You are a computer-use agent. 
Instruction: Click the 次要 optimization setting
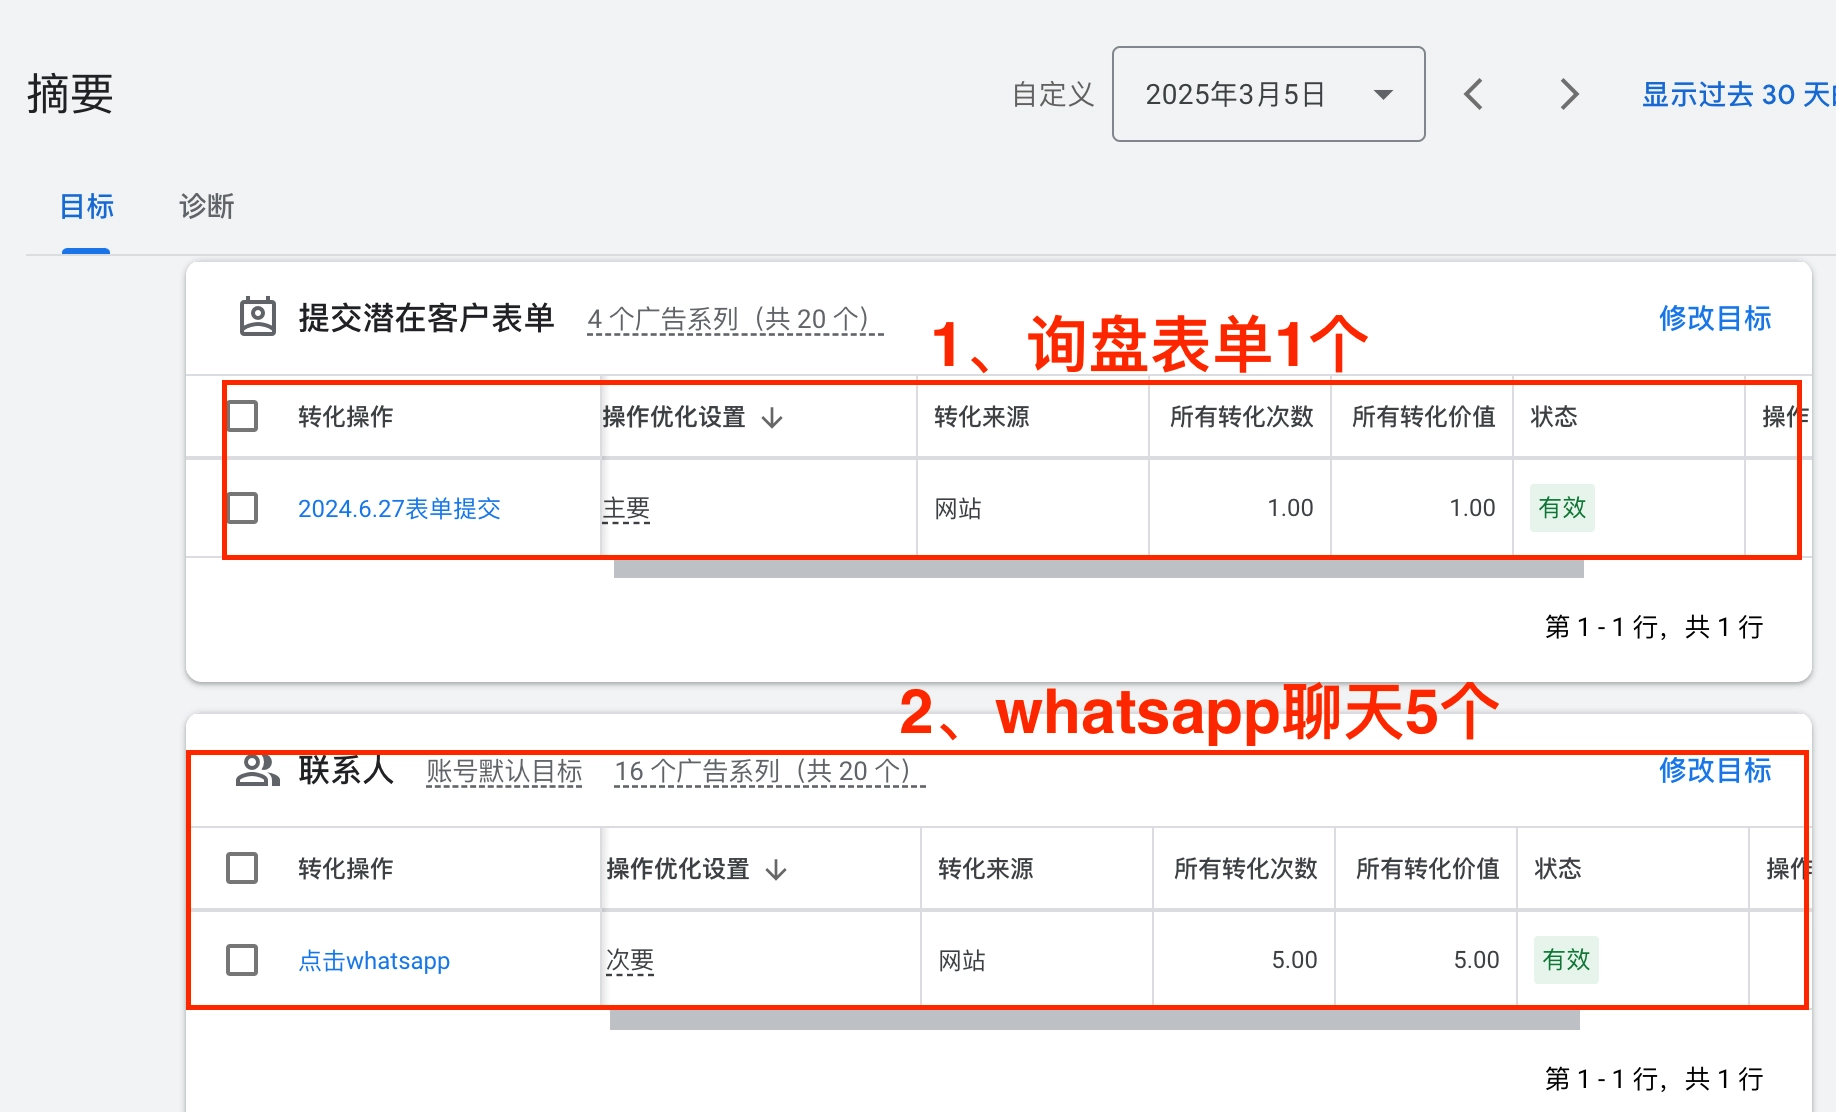[630, 961]
